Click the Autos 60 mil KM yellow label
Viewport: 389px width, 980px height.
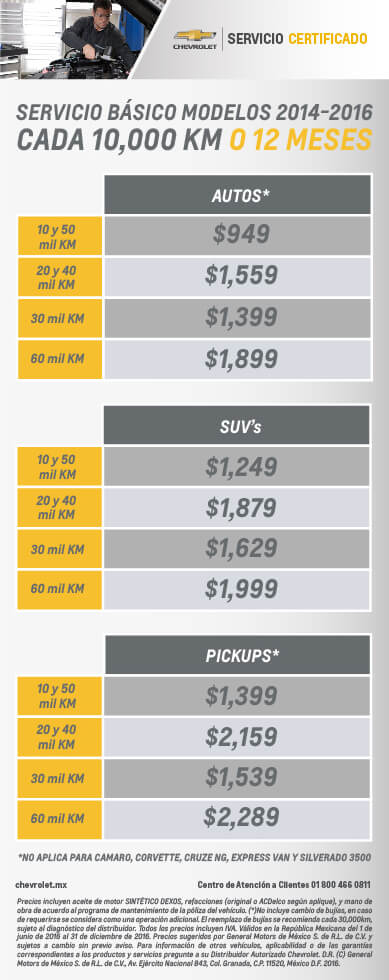point(60,359)
